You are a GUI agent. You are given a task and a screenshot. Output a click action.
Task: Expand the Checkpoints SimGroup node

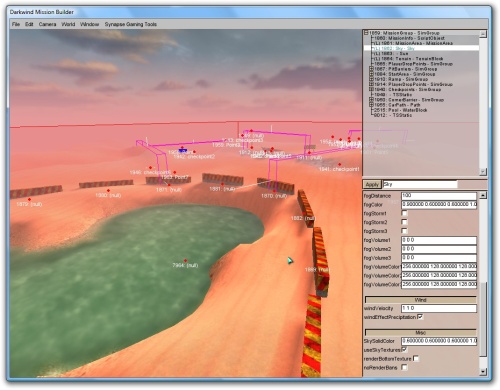[x=371, y=89]
